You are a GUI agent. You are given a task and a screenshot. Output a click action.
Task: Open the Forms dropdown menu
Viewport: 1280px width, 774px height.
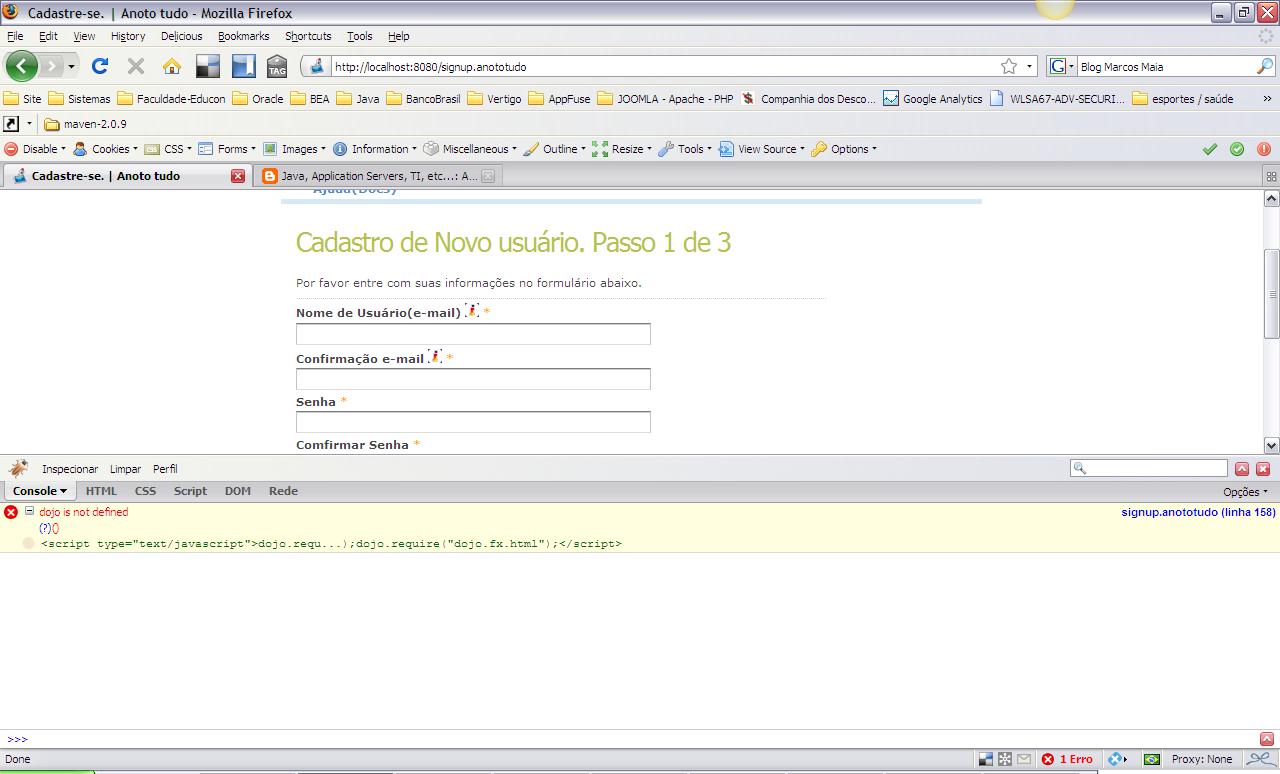[x=227, y=149]
